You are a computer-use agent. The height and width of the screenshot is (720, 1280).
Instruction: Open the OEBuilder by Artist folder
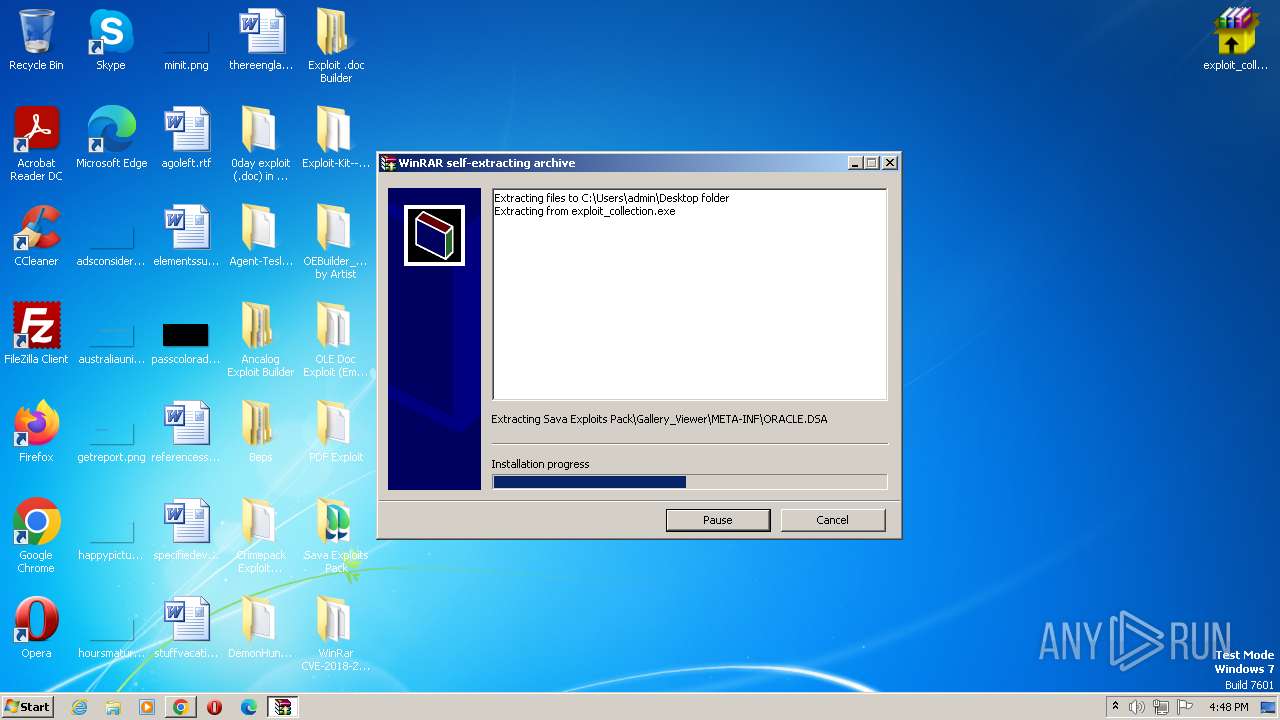pyautogui.click(x=336, y=242)
